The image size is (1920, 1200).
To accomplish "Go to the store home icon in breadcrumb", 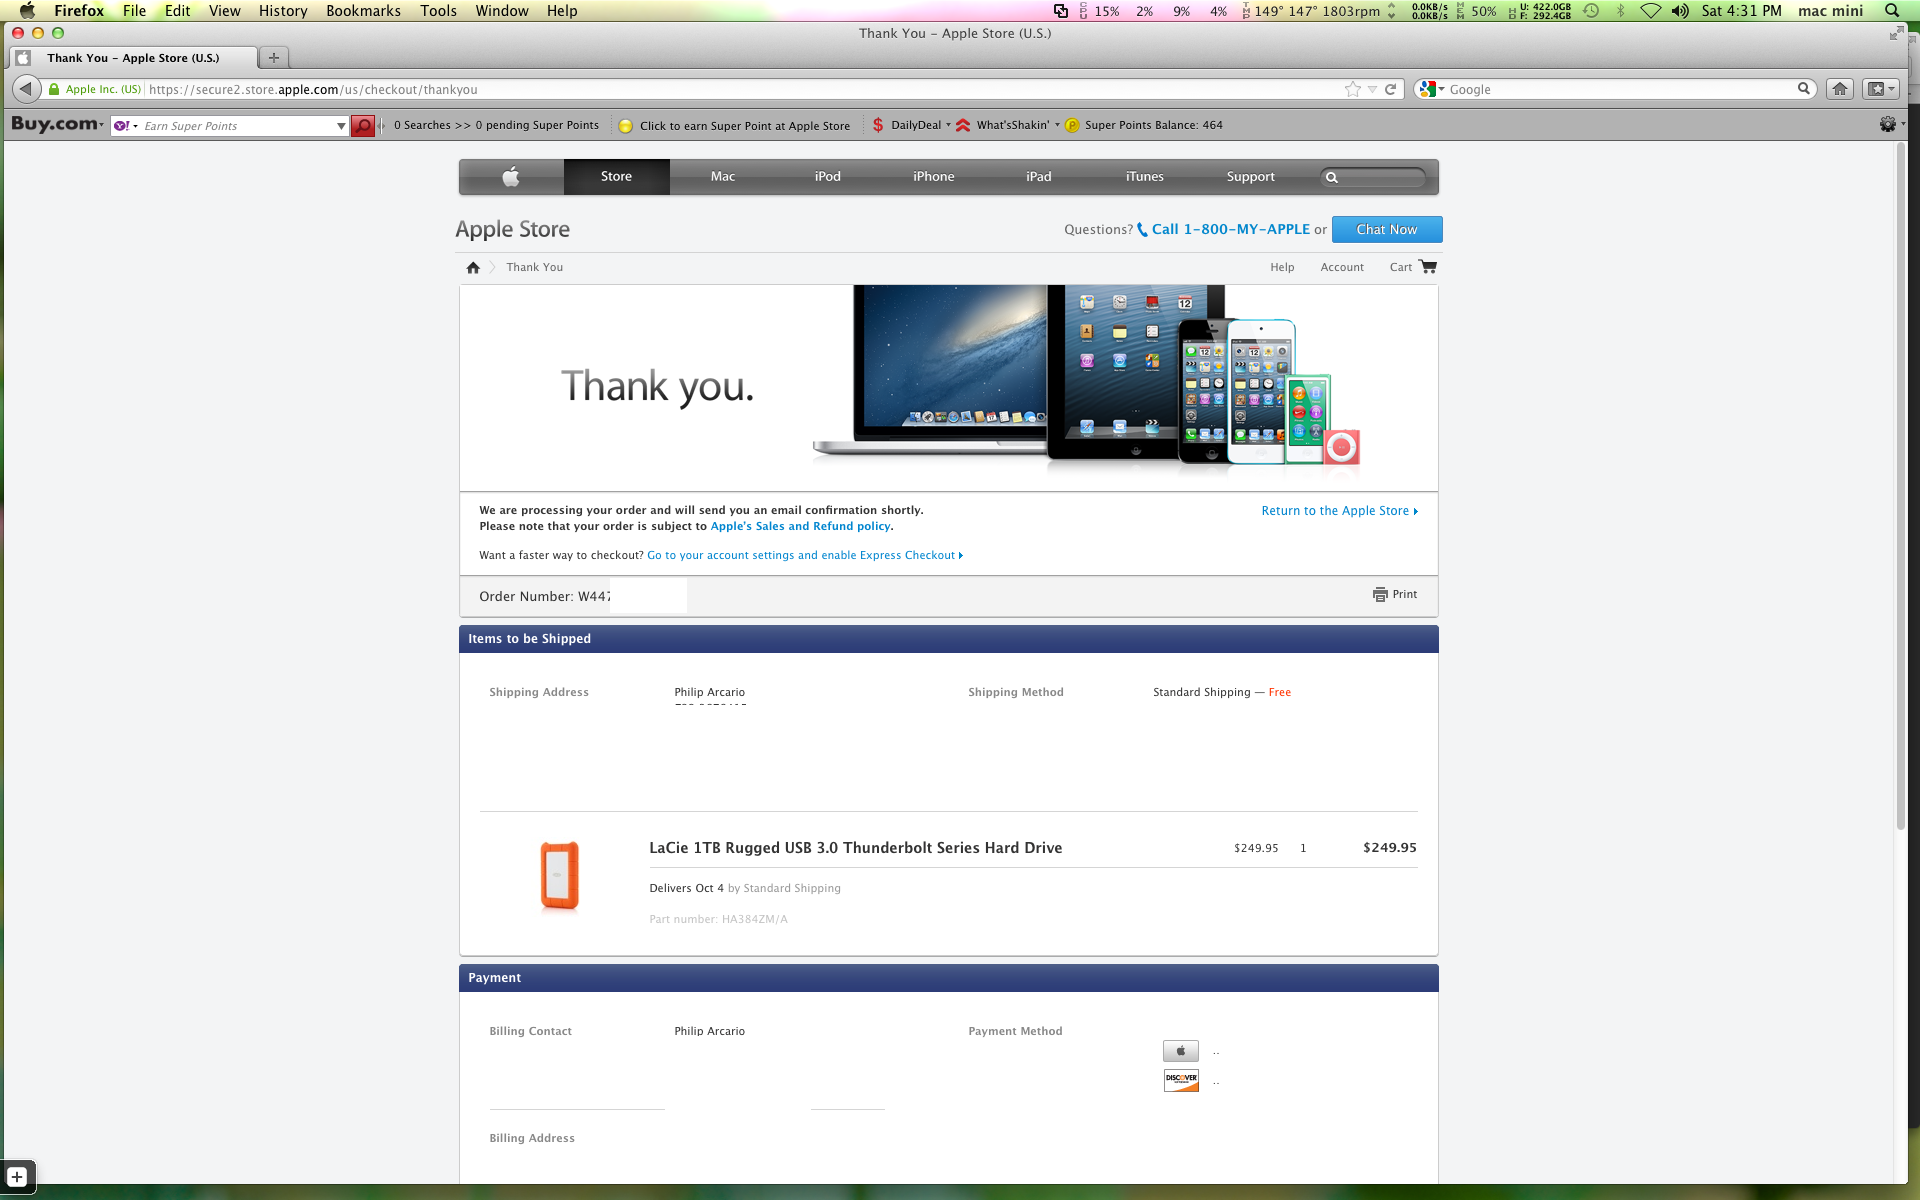I will click(x=473, y=267).
